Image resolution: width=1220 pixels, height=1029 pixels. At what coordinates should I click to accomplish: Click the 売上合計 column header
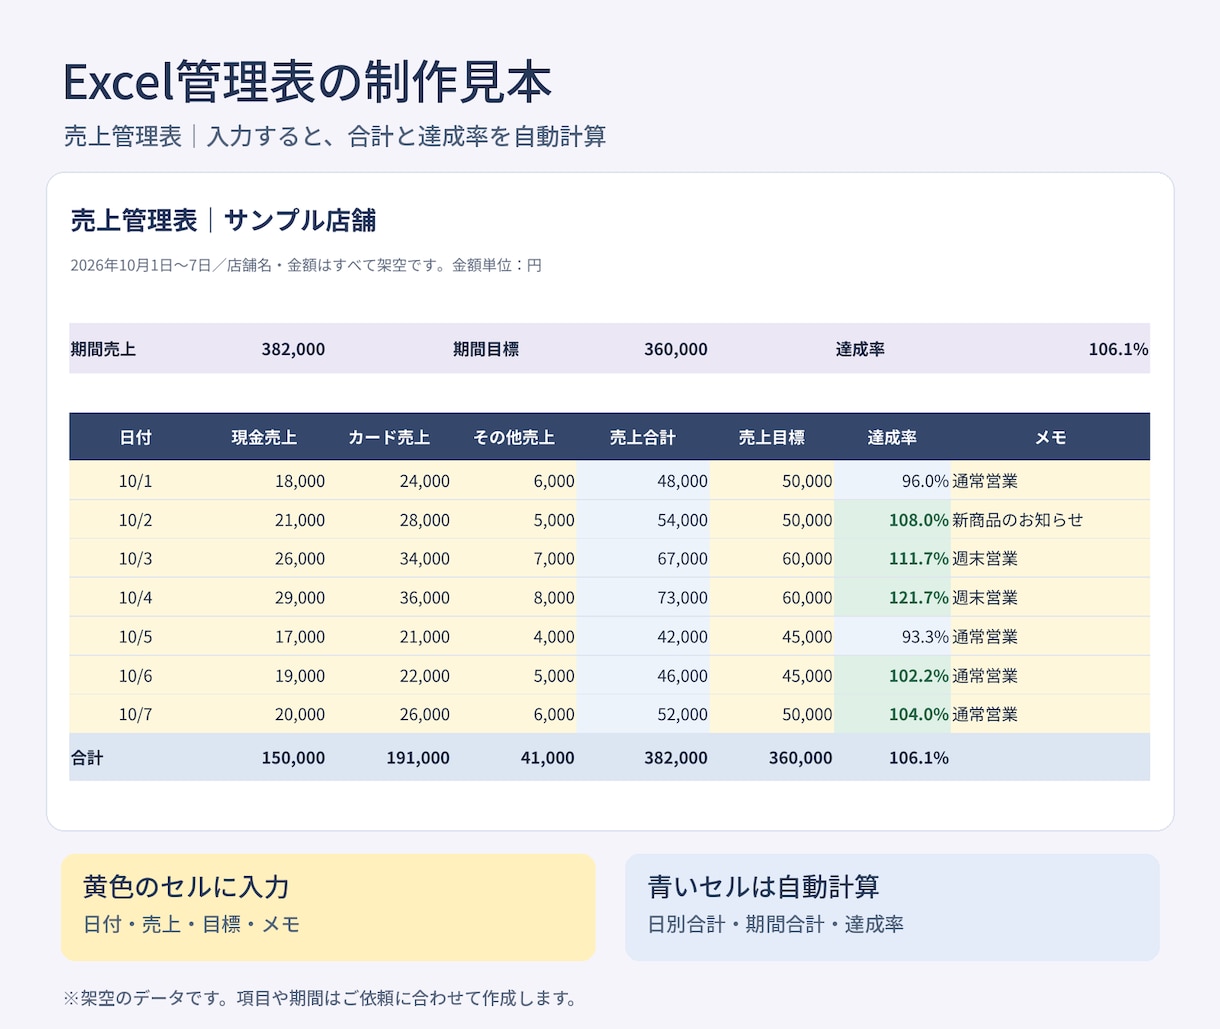tap(643, 437)
